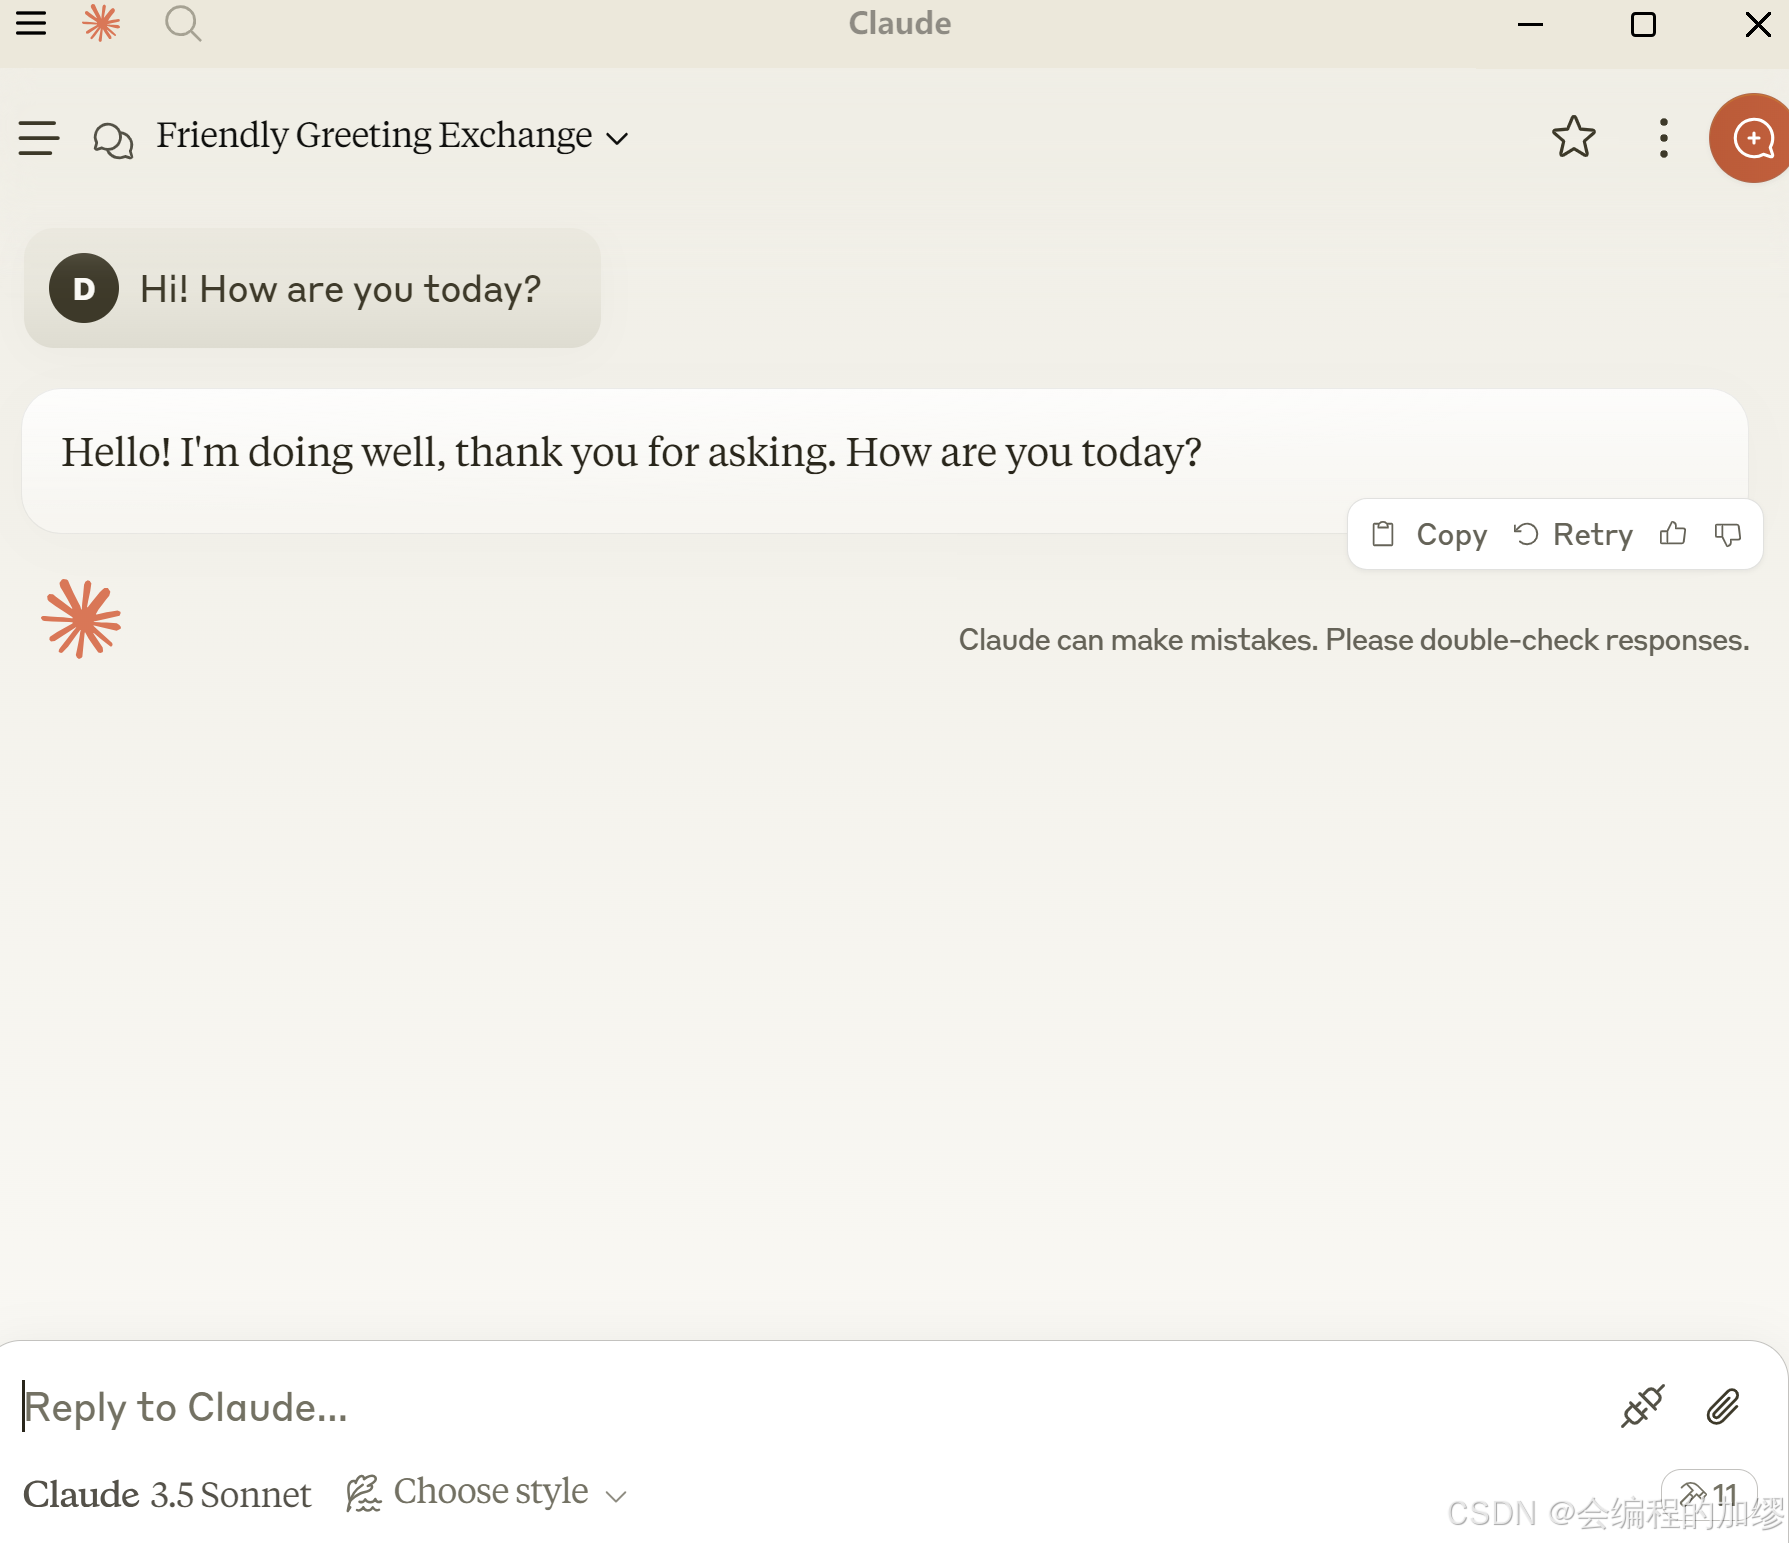
Task: Toggle the sidebar with the three-line icon
Action: pos(39,138)
